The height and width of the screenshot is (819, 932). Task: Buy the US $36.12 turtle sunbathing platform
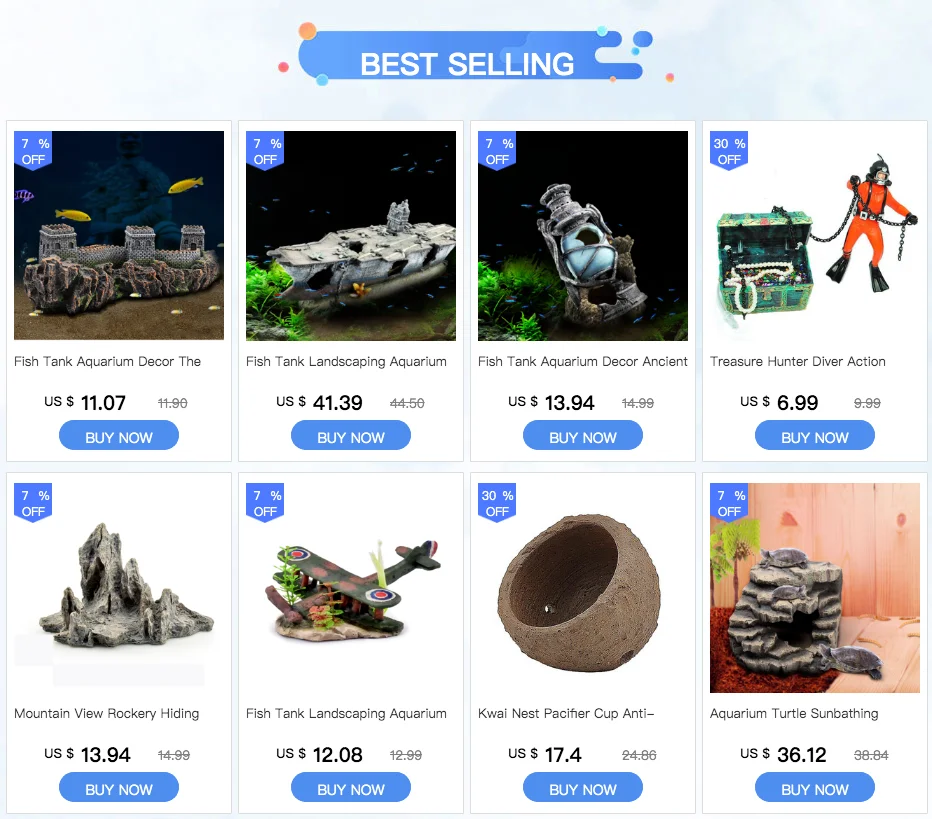tap(814, 788)
